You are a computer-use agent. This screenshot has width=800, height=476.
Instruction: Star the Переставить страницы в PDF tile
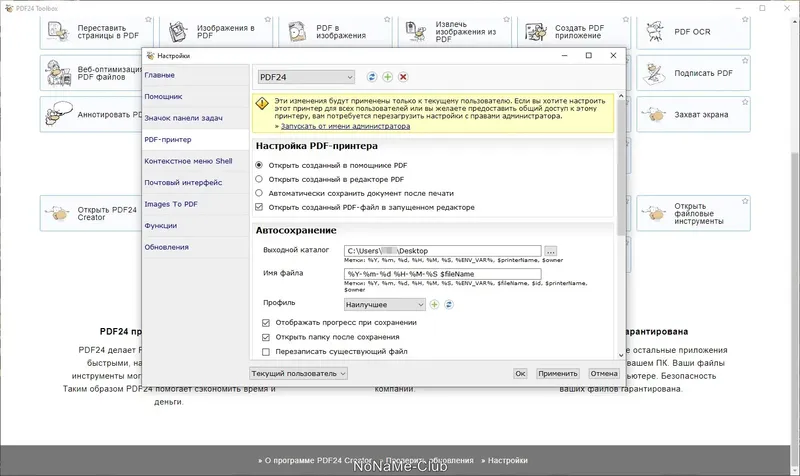148,19
